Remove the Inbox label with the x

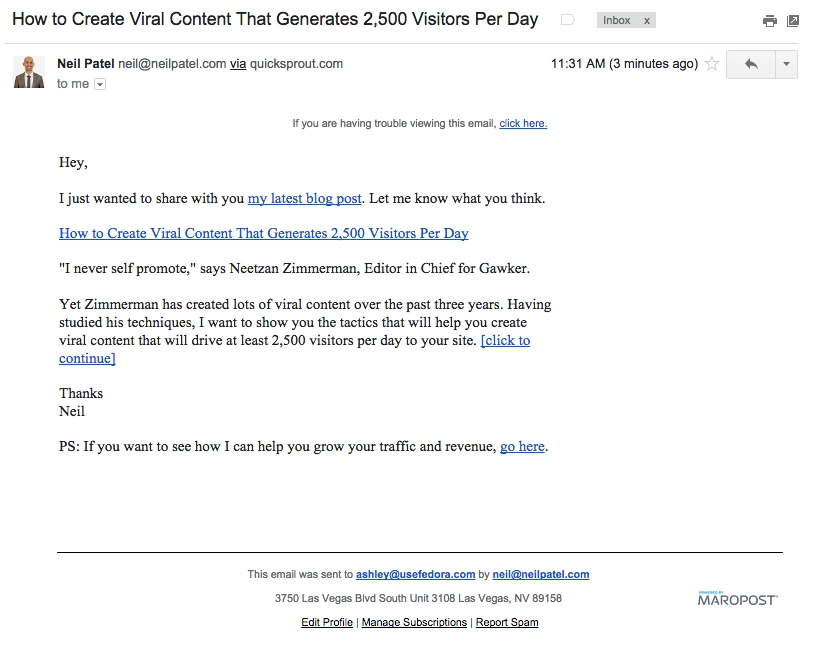(x=649, y=19)
